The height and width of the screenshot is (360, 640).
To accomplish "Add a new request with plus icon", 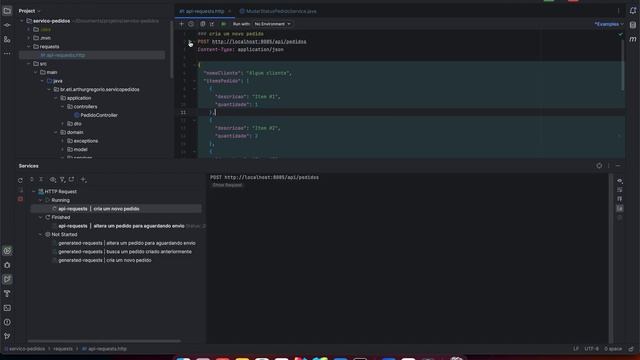I will coord(182,24).
